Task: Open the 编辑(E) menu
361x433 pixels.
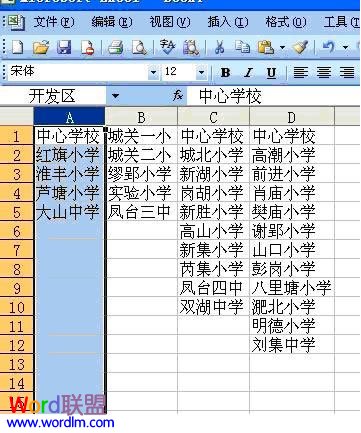Action: point(112,22)
